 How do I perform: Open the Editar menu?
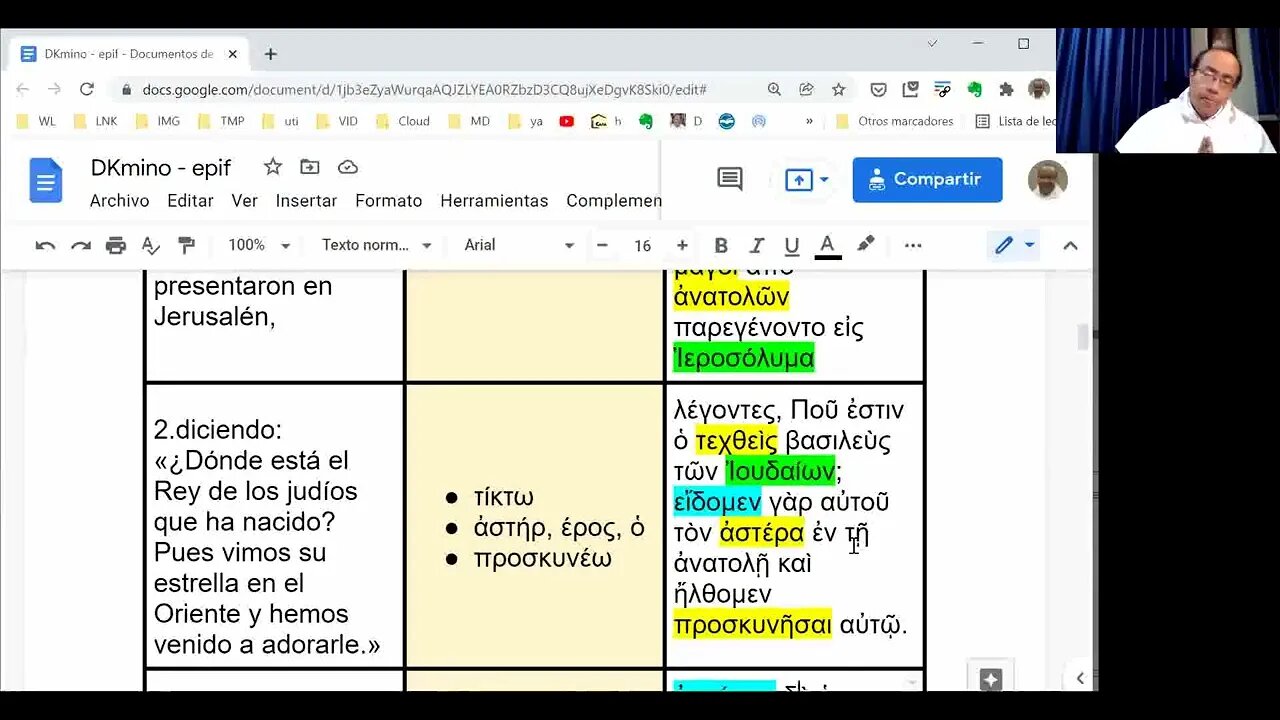[x=190, y=201]
